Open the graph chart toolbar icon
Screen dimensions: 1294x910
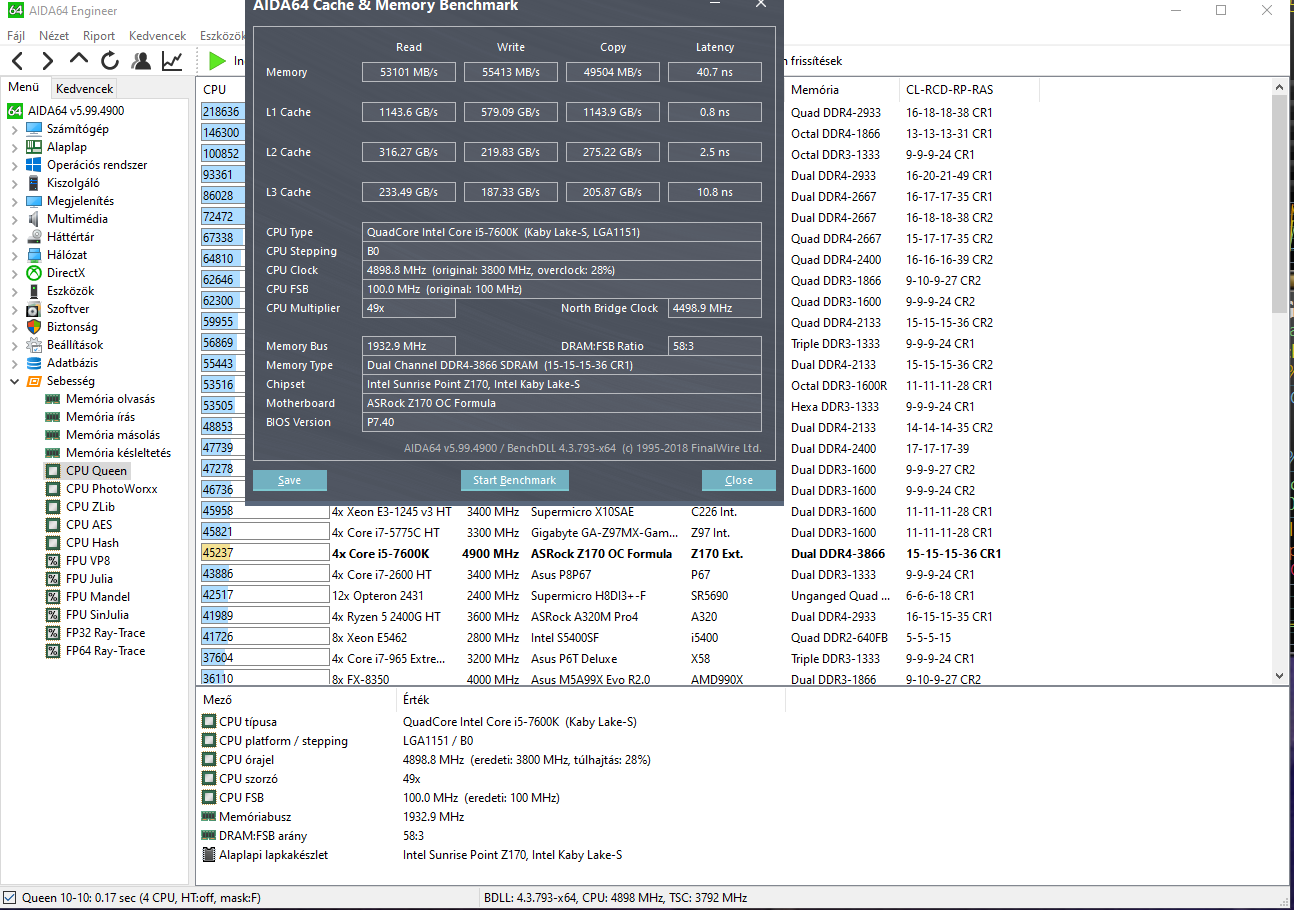(172, 61)
